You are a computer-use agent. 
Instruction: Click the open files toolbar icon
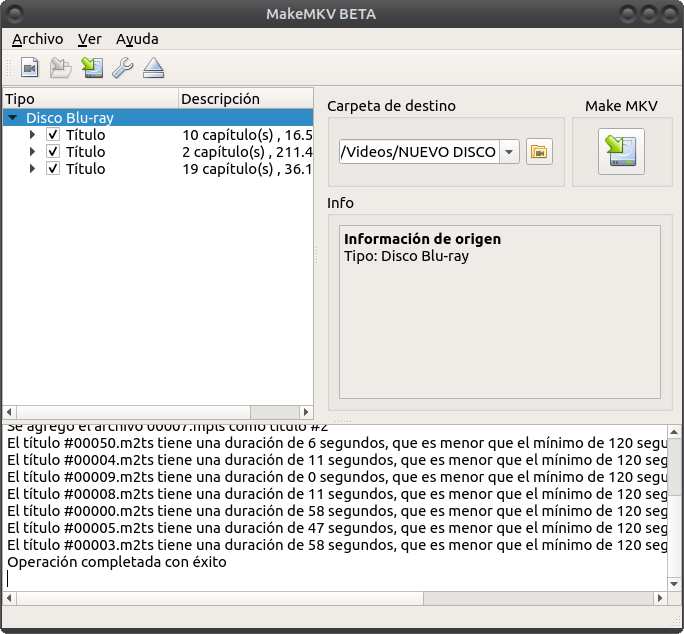30,68
